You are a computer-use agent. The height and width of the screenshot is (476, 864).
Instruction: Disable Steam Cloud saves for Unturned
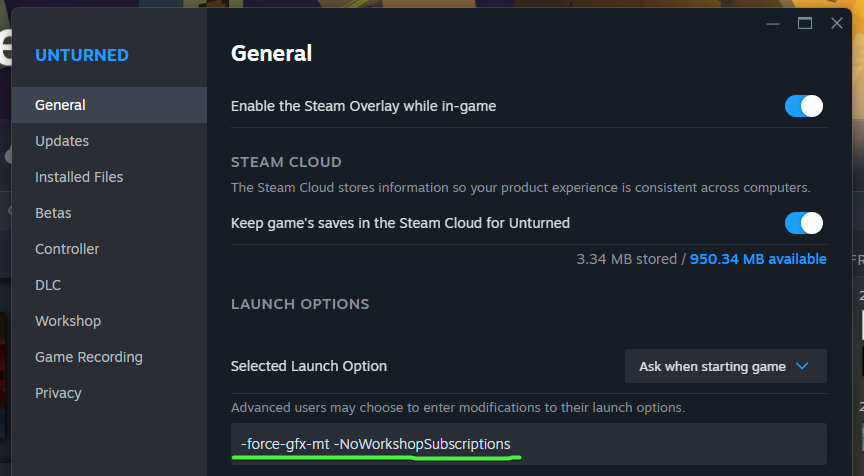804,223
